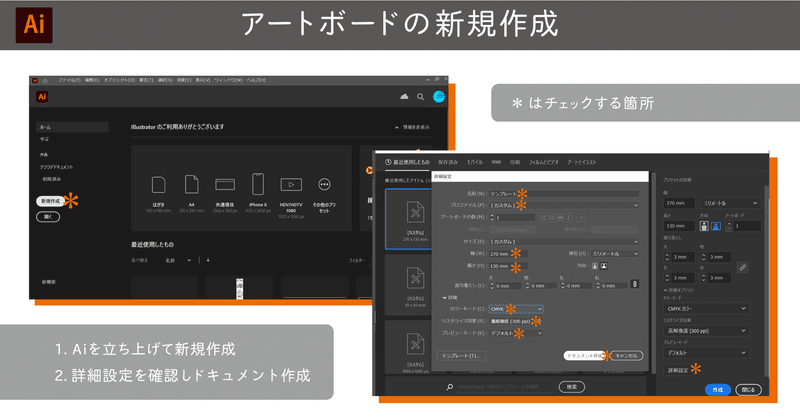Collapse the 詳細 disclosure triangle
Viewport: 800px width, 419px height.
[x=444, y=298]
